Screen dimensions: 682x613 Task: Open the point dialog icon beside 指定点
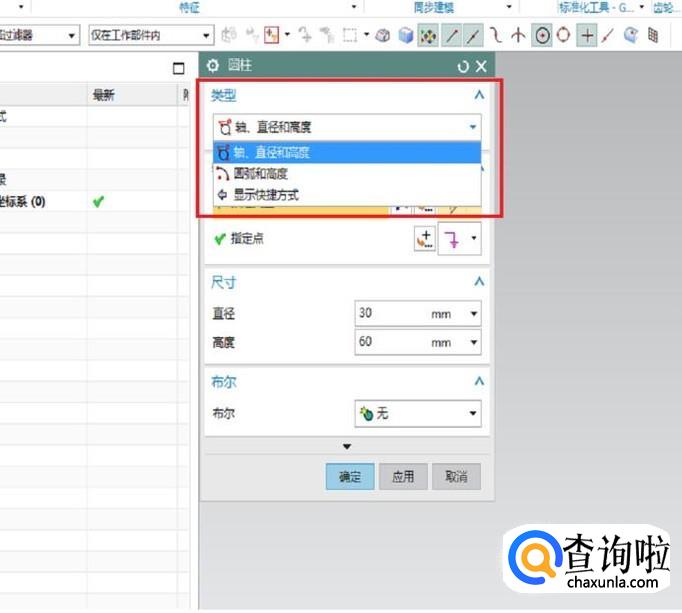(x=424, y=240)
